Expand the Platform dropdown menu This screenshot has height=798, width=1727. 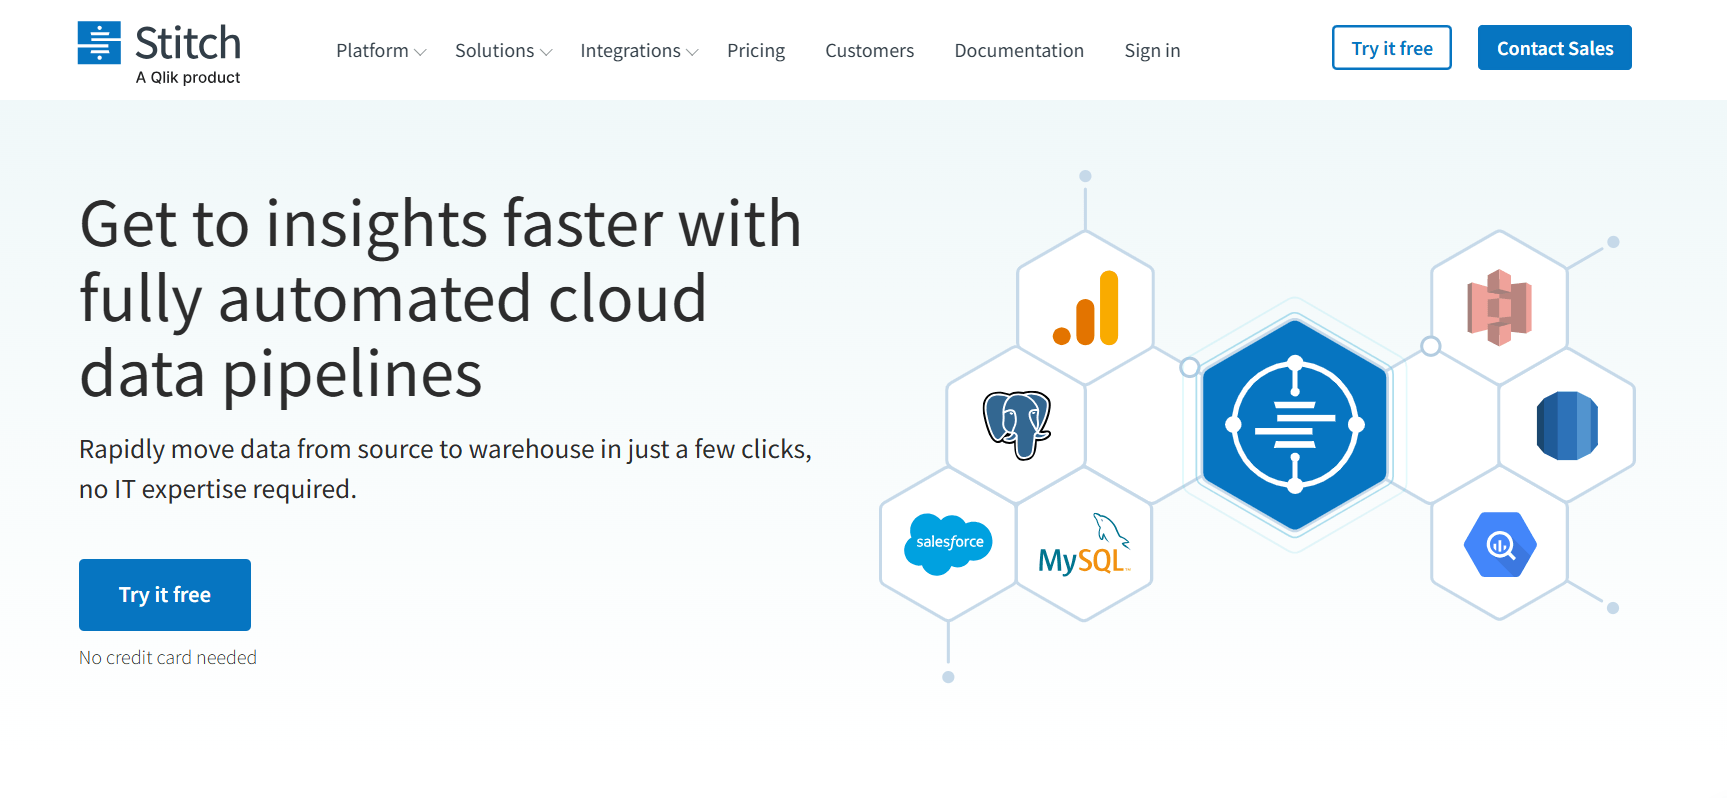[x=380, y=51]
